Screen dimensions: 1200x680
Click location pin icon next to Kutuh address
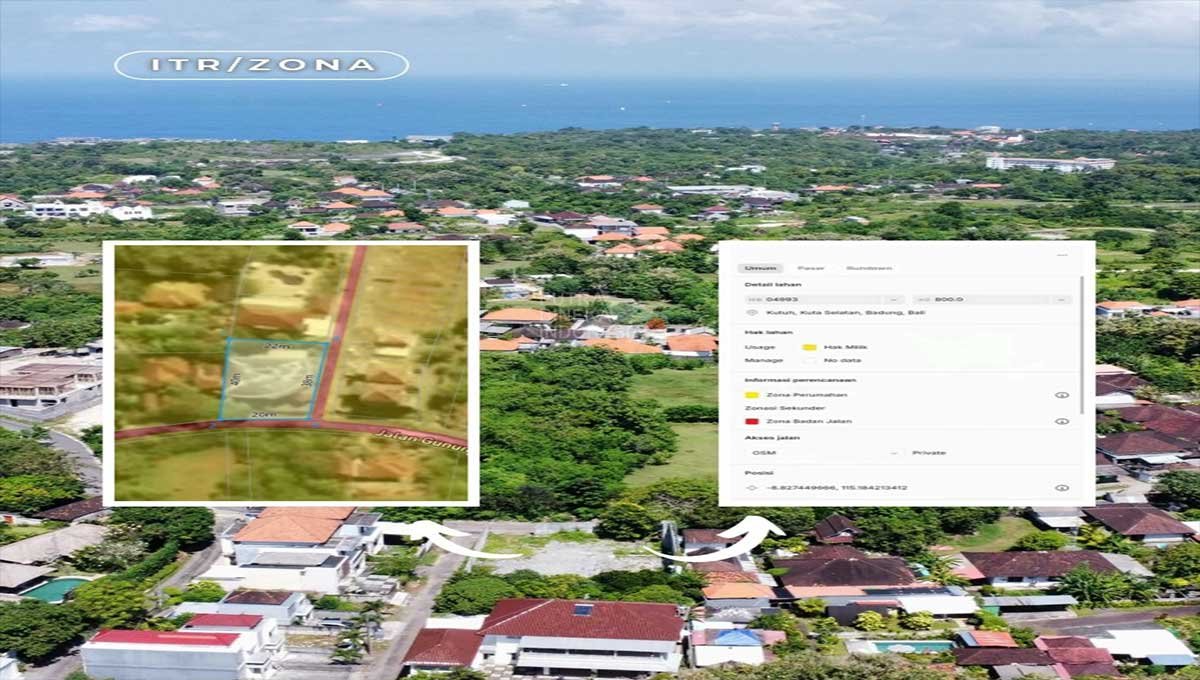pos(752,313)
